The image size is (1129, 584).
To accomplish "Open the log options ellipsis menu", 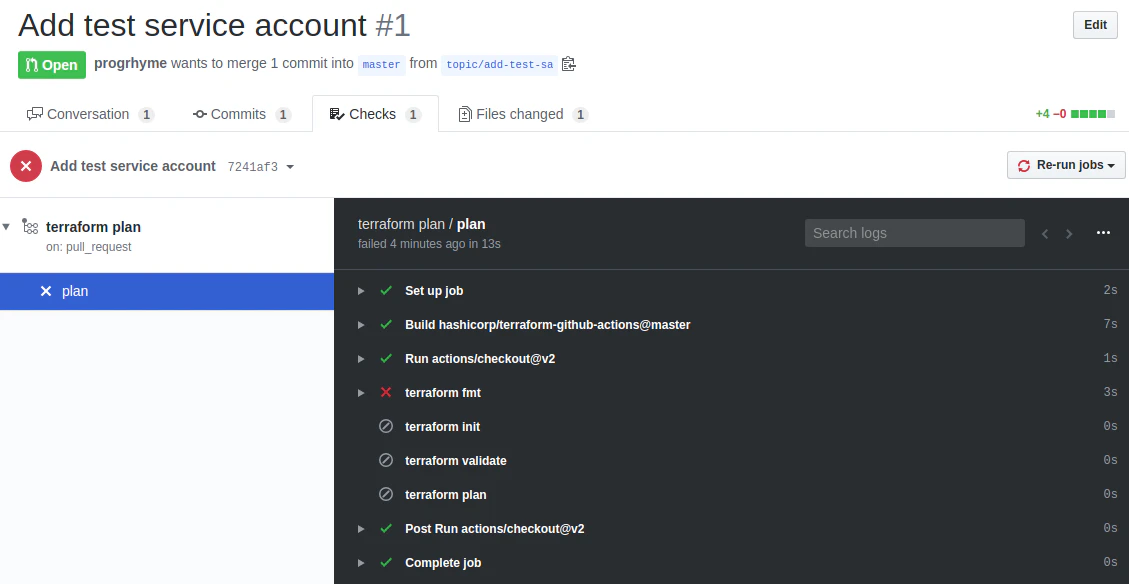I will click(x=1103, y=233).
